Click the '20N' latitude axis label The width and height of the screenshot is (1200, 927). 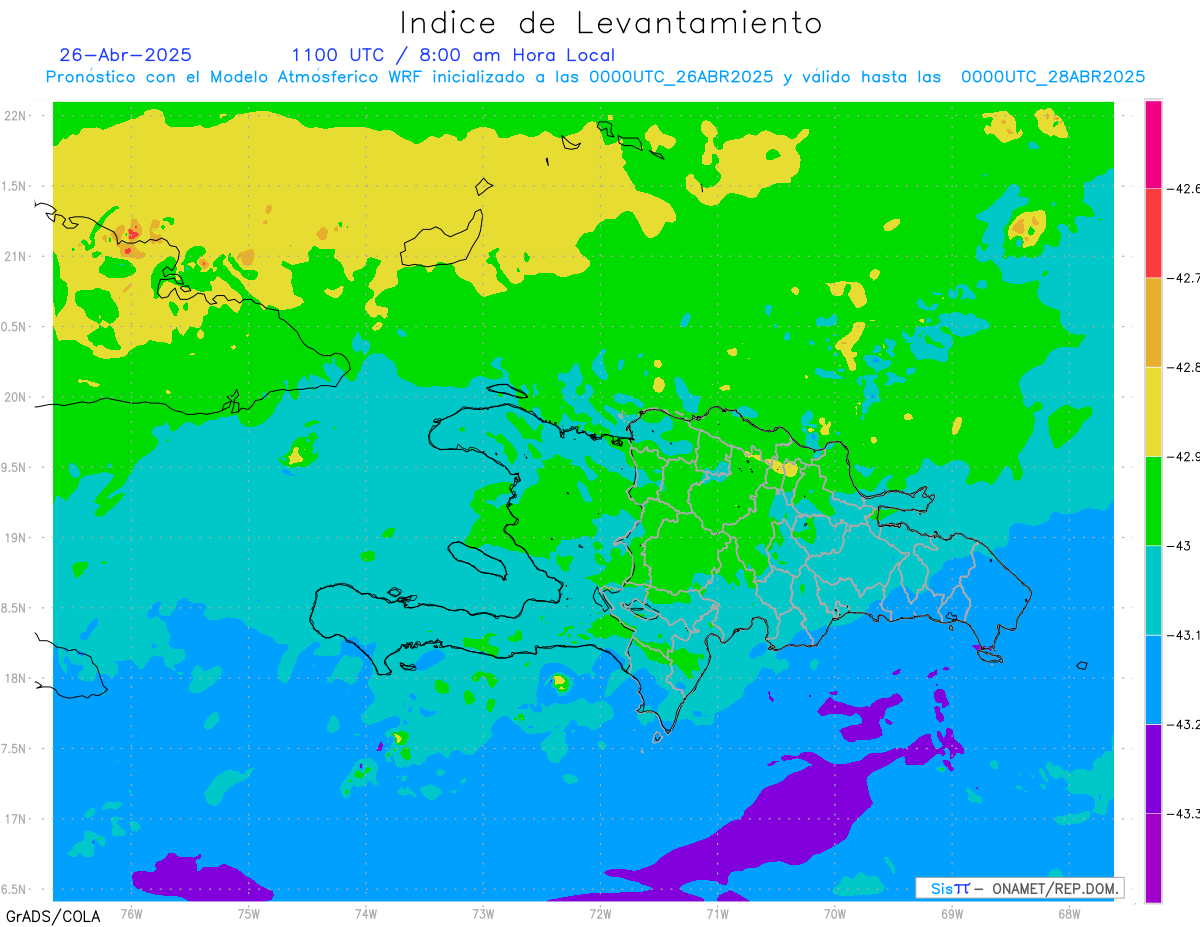point(15,397)
